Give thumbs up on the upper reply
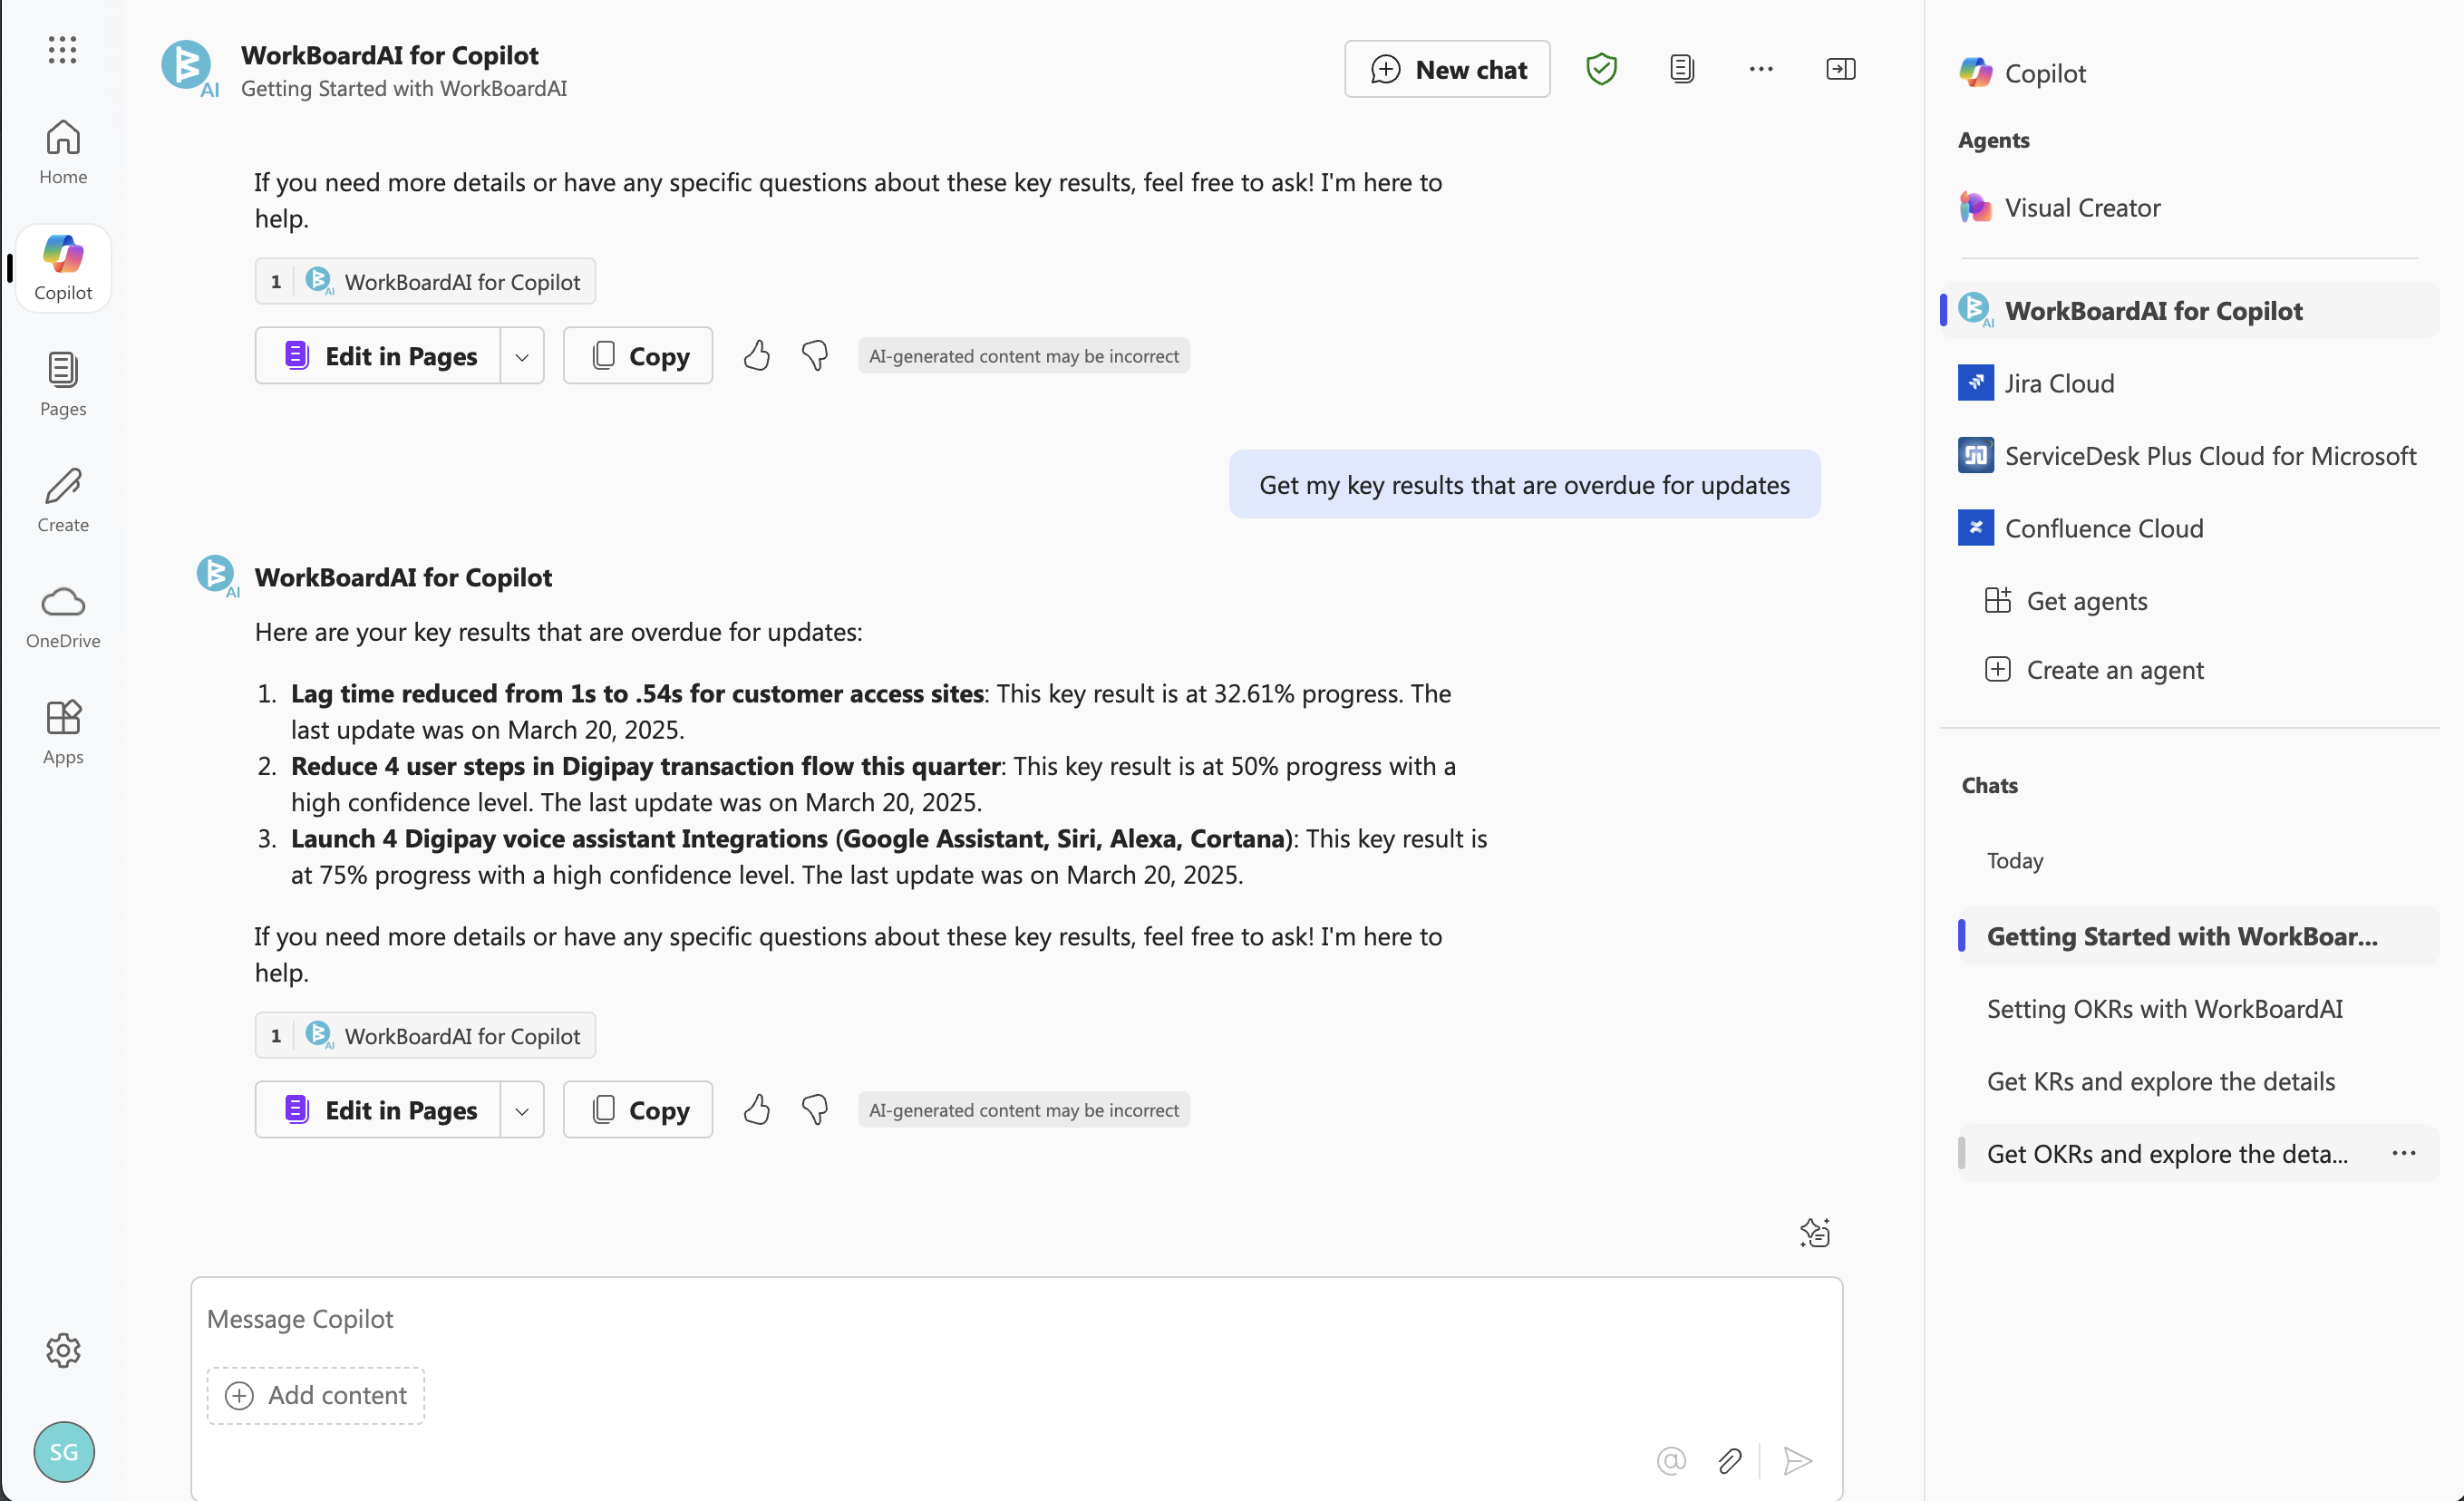 click(757, 355)
